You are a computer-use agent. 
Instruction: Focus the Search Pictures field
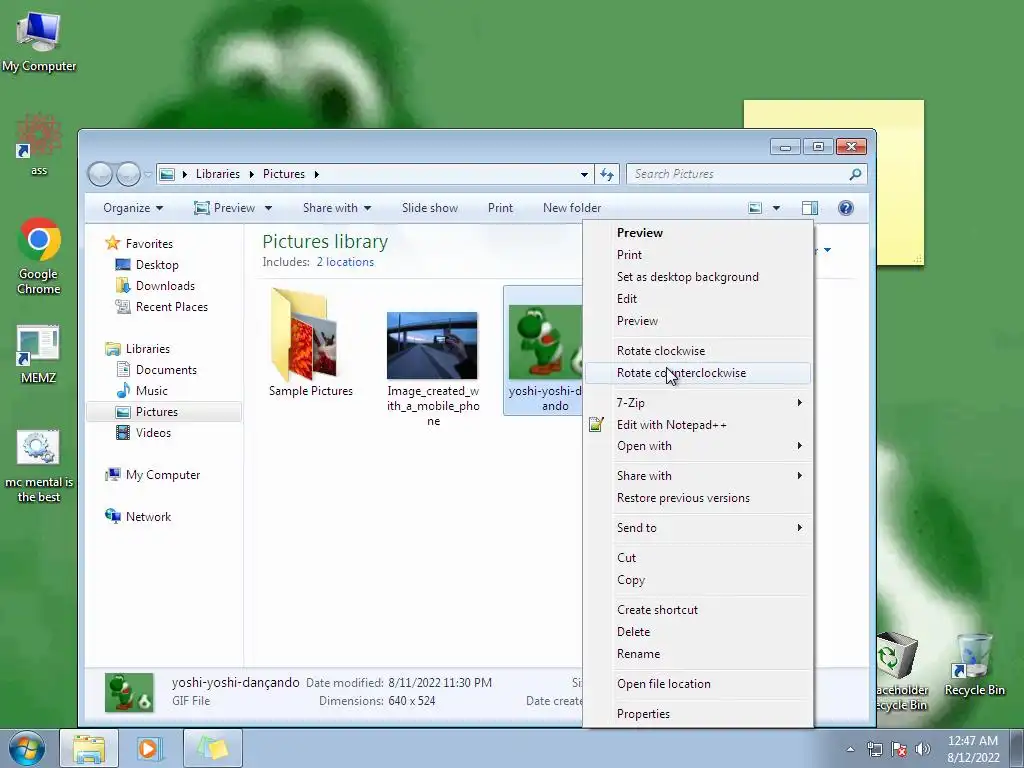point(746,174)
